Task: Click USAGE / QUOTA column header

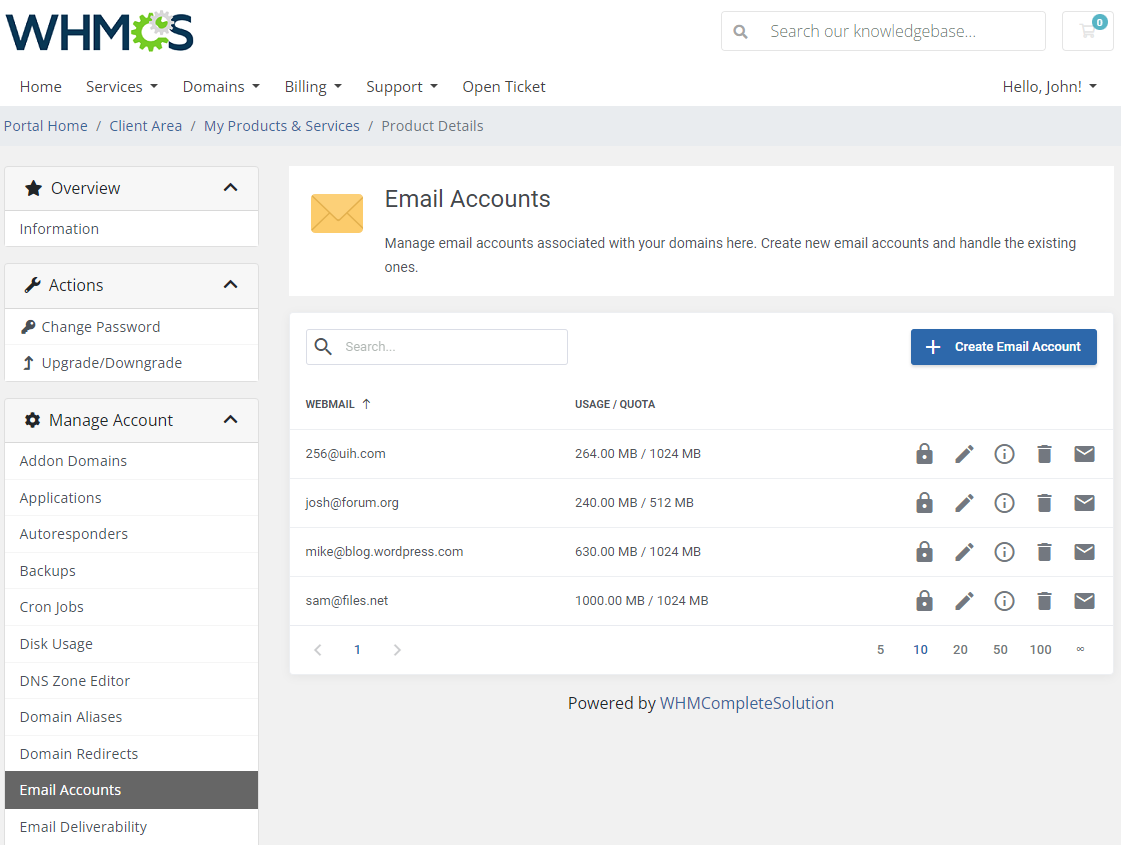Action: [615, 404]
